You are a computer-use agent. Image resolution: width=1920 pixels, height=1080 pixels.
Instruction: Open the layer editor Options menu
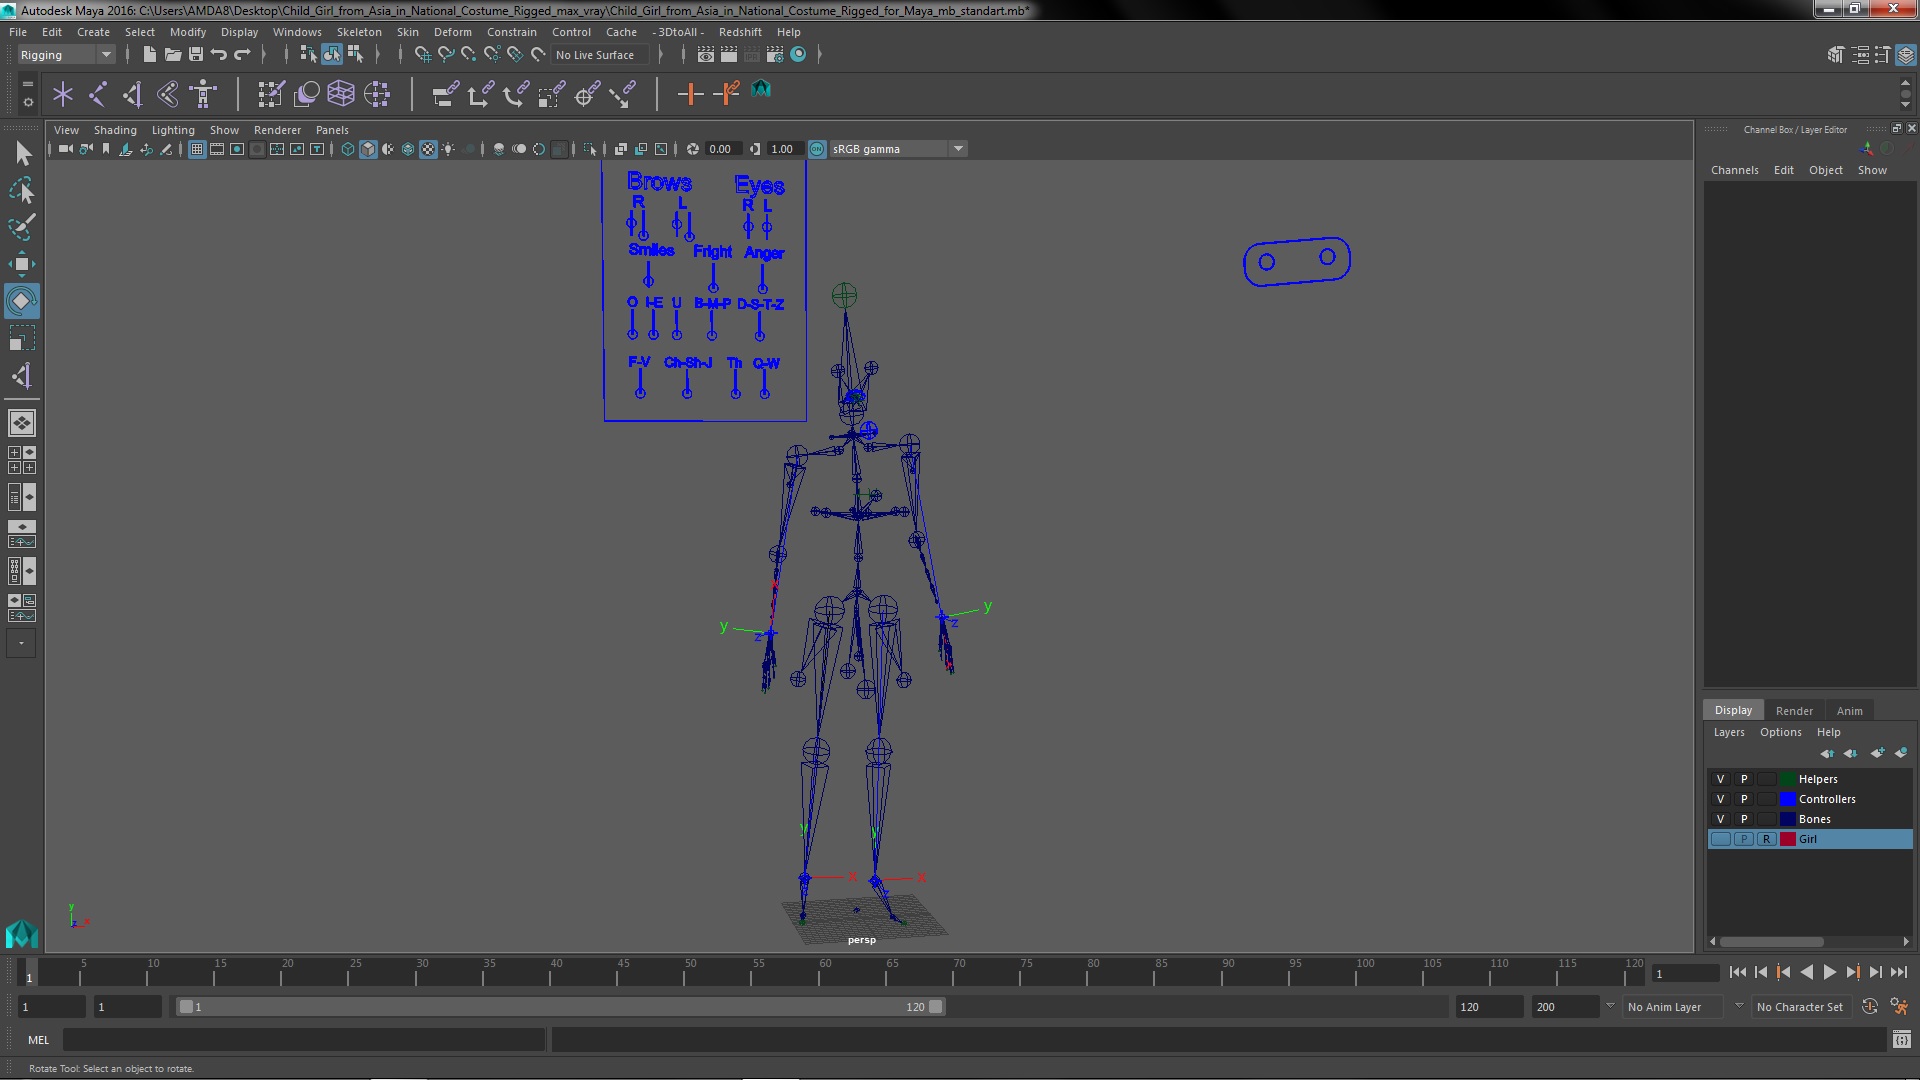pyautogui.click(x=1780, y=732)
